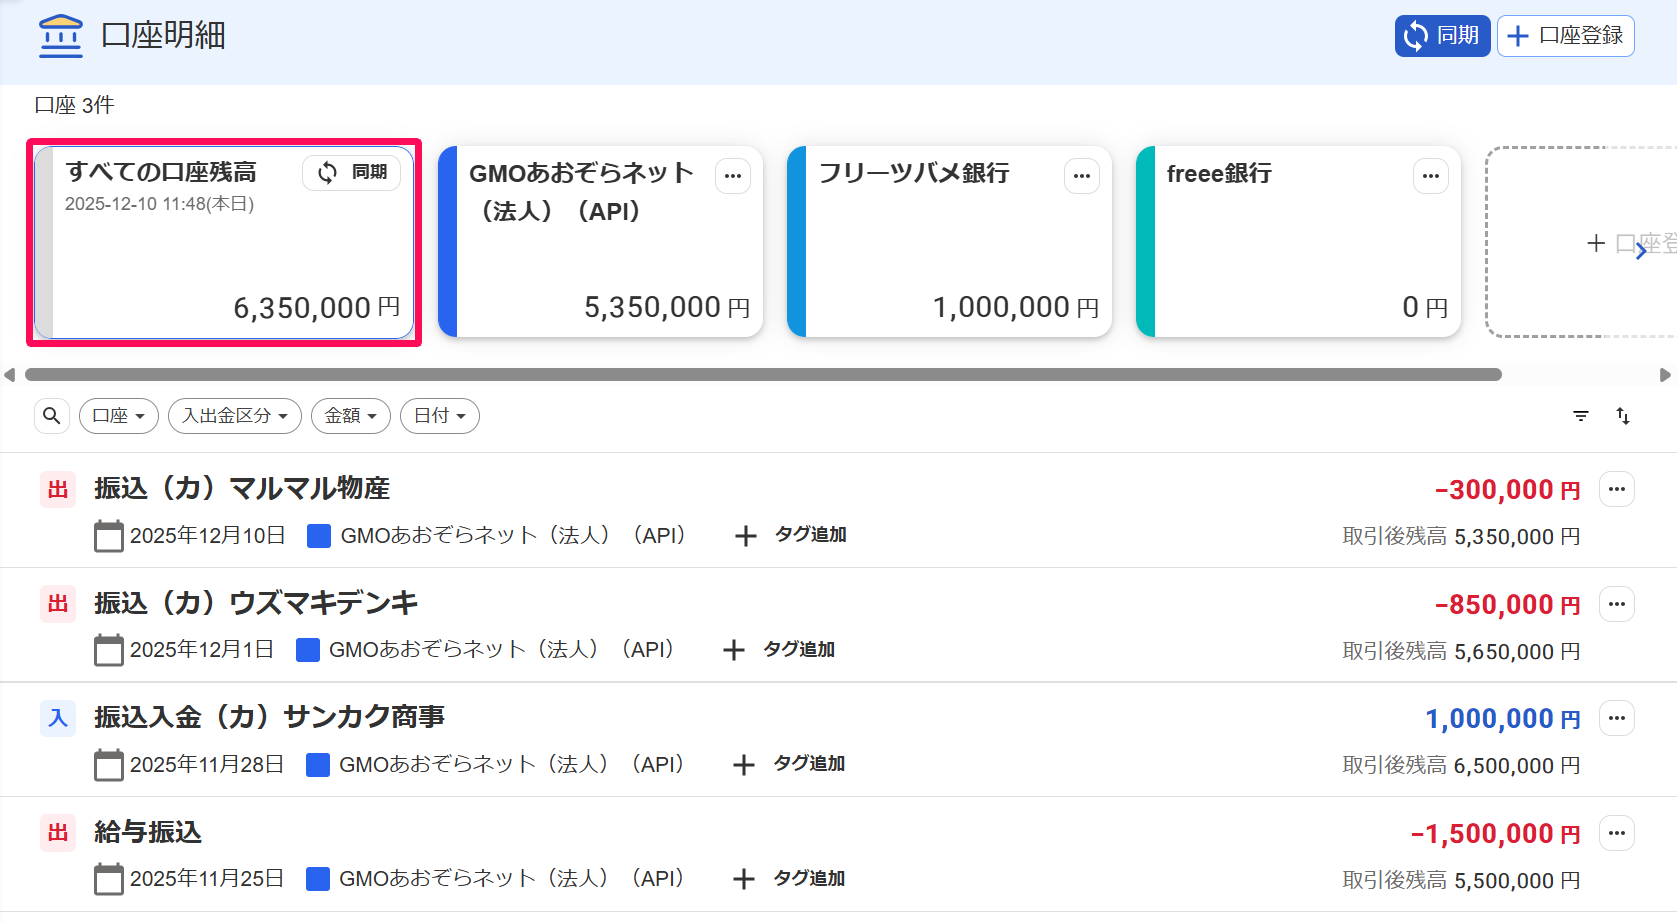
Task: Click 取引後残高 5,650,000 円
Action: [x=1461, y=652]
